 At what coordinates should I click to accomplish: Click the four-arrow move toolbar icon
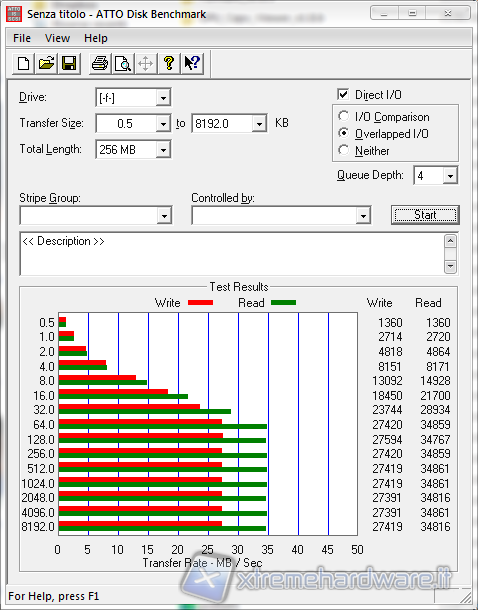click(145, 63)
